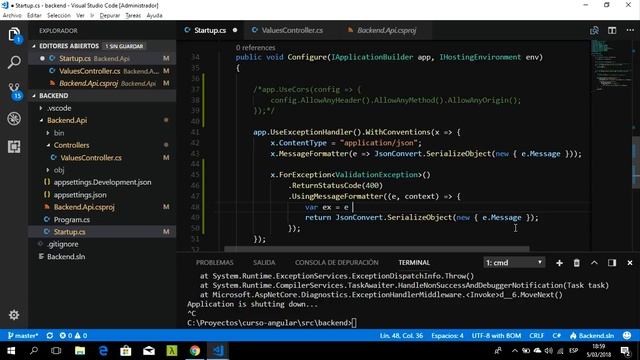
Task: Open the Manage settings gear
Action: (x=14, y=315)
